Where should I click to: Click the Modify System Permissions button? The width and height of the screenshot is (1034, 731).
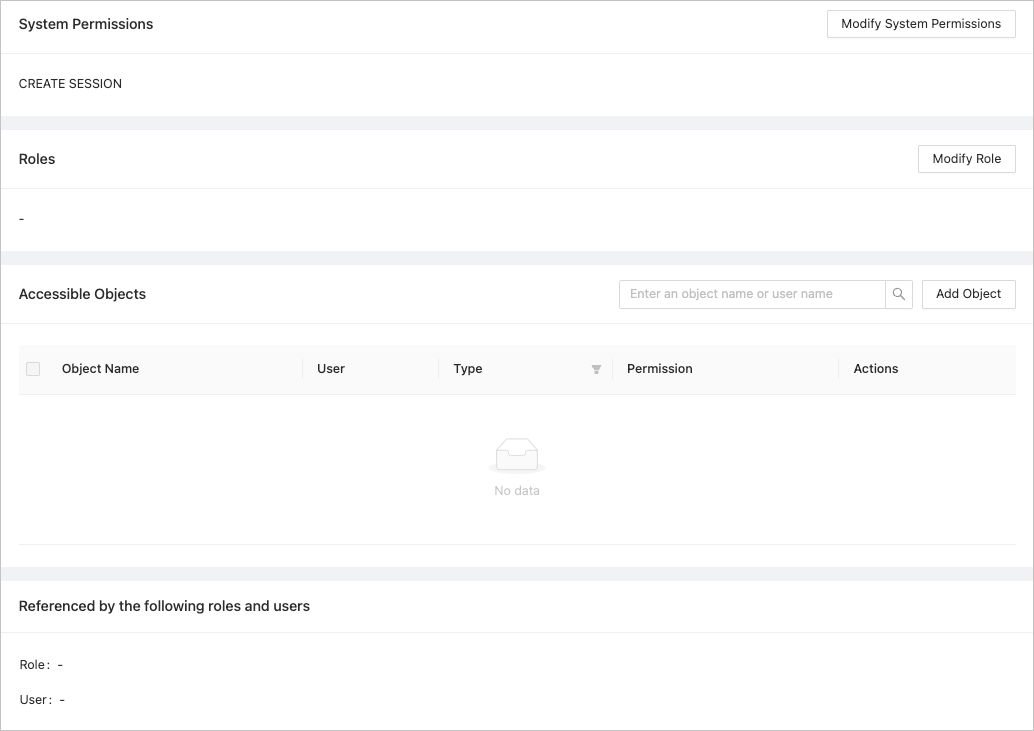[920, 24]
